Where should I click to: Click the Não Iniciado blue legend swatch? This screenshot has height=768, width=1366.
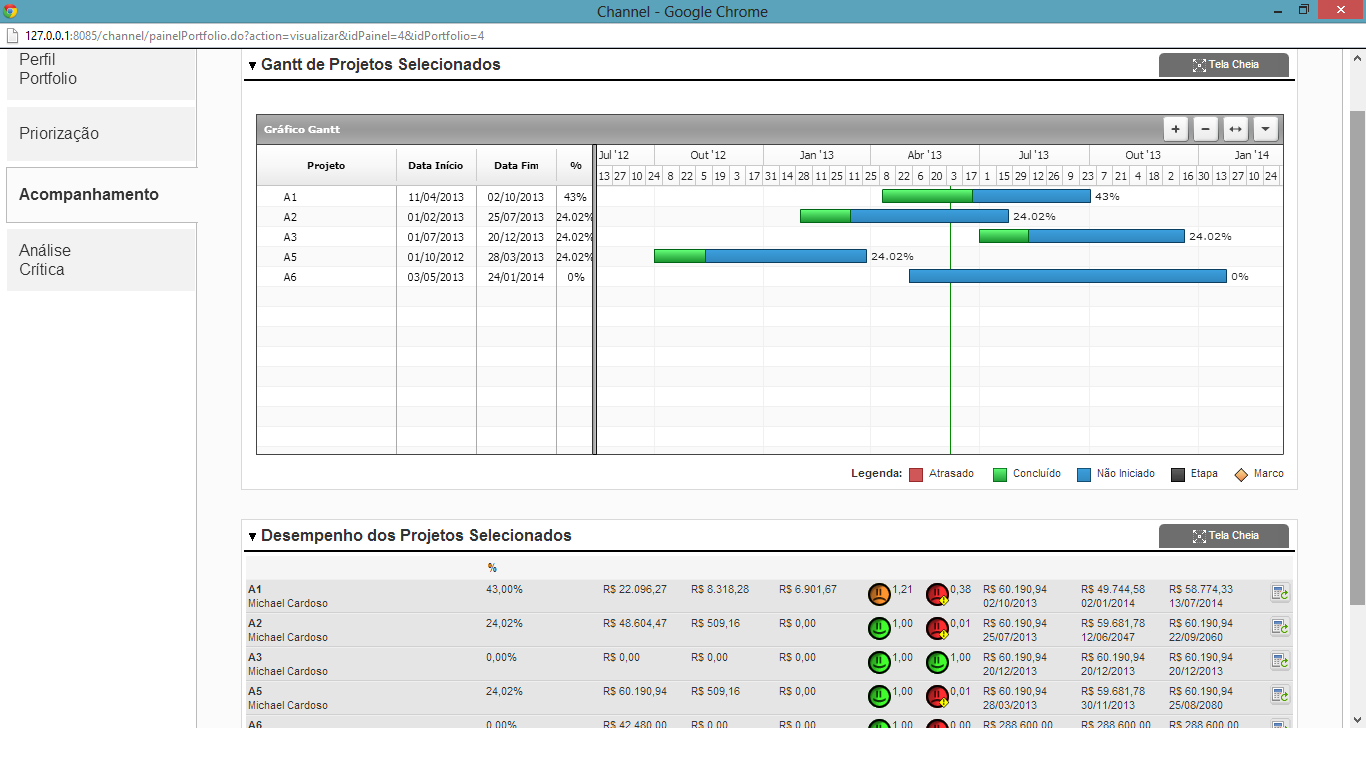tap(1084, 475)
